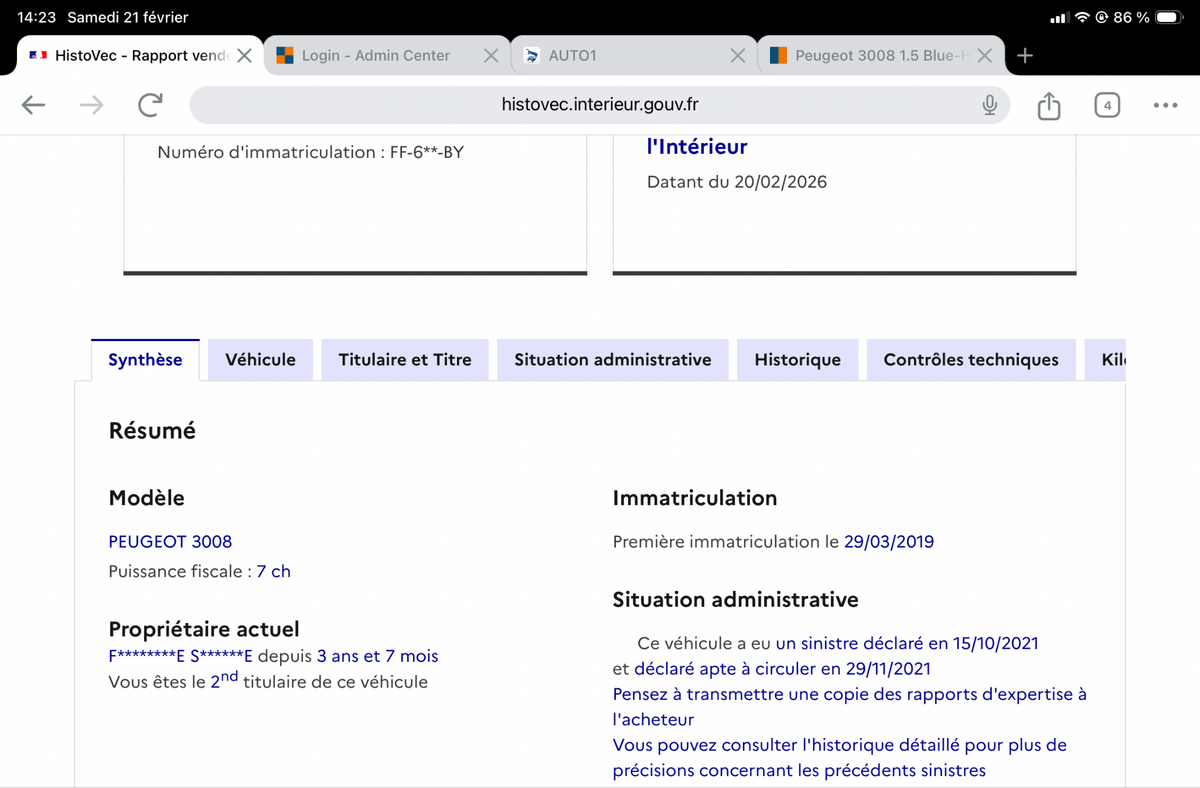Open the tab overview showing 4 tabs
The width and height of the screenshot is (1200, 788).
(1106, 105)
